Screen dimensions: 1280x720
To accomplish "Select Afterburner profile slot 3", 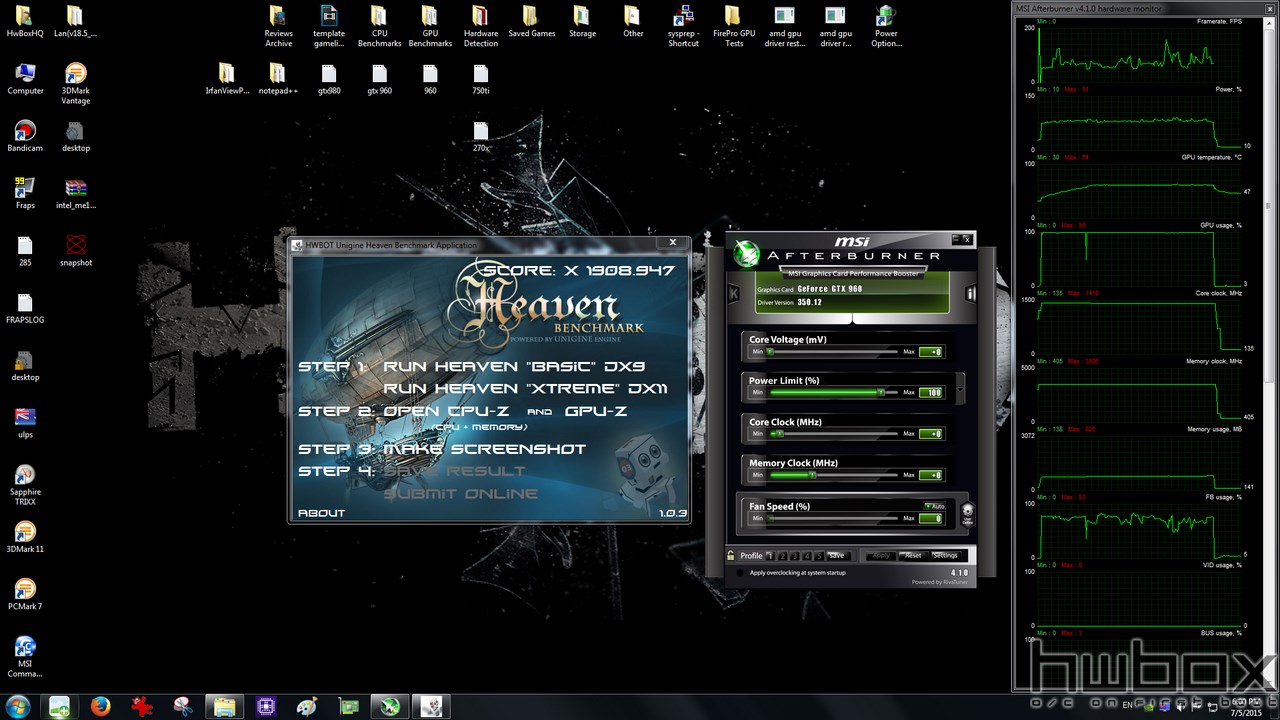I will click(x=795, y=556).
